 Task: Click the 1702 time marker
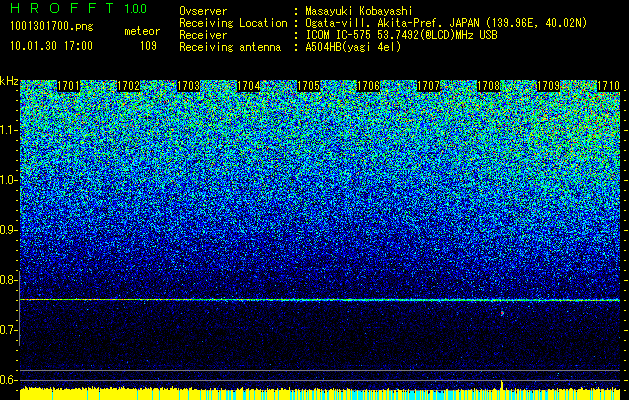128,86
